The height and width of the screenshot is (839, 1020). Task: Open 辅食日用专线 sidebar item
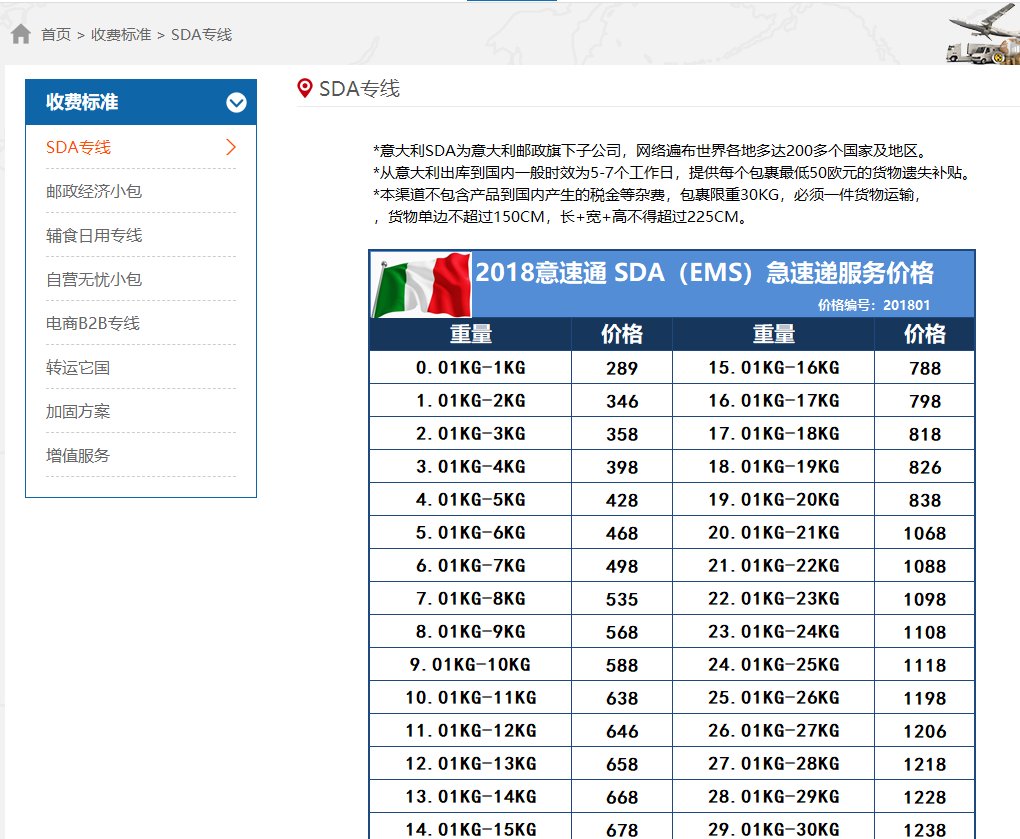(x=94, y=235)
